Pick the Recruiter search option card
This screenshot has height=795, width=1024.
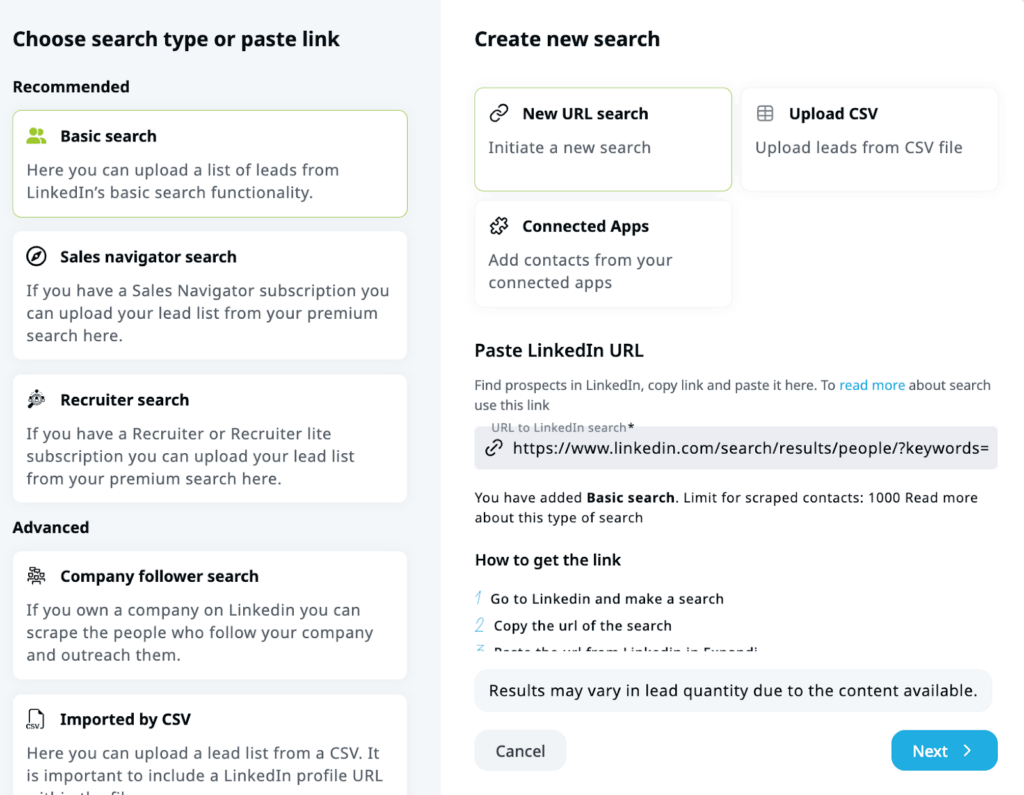209,438
